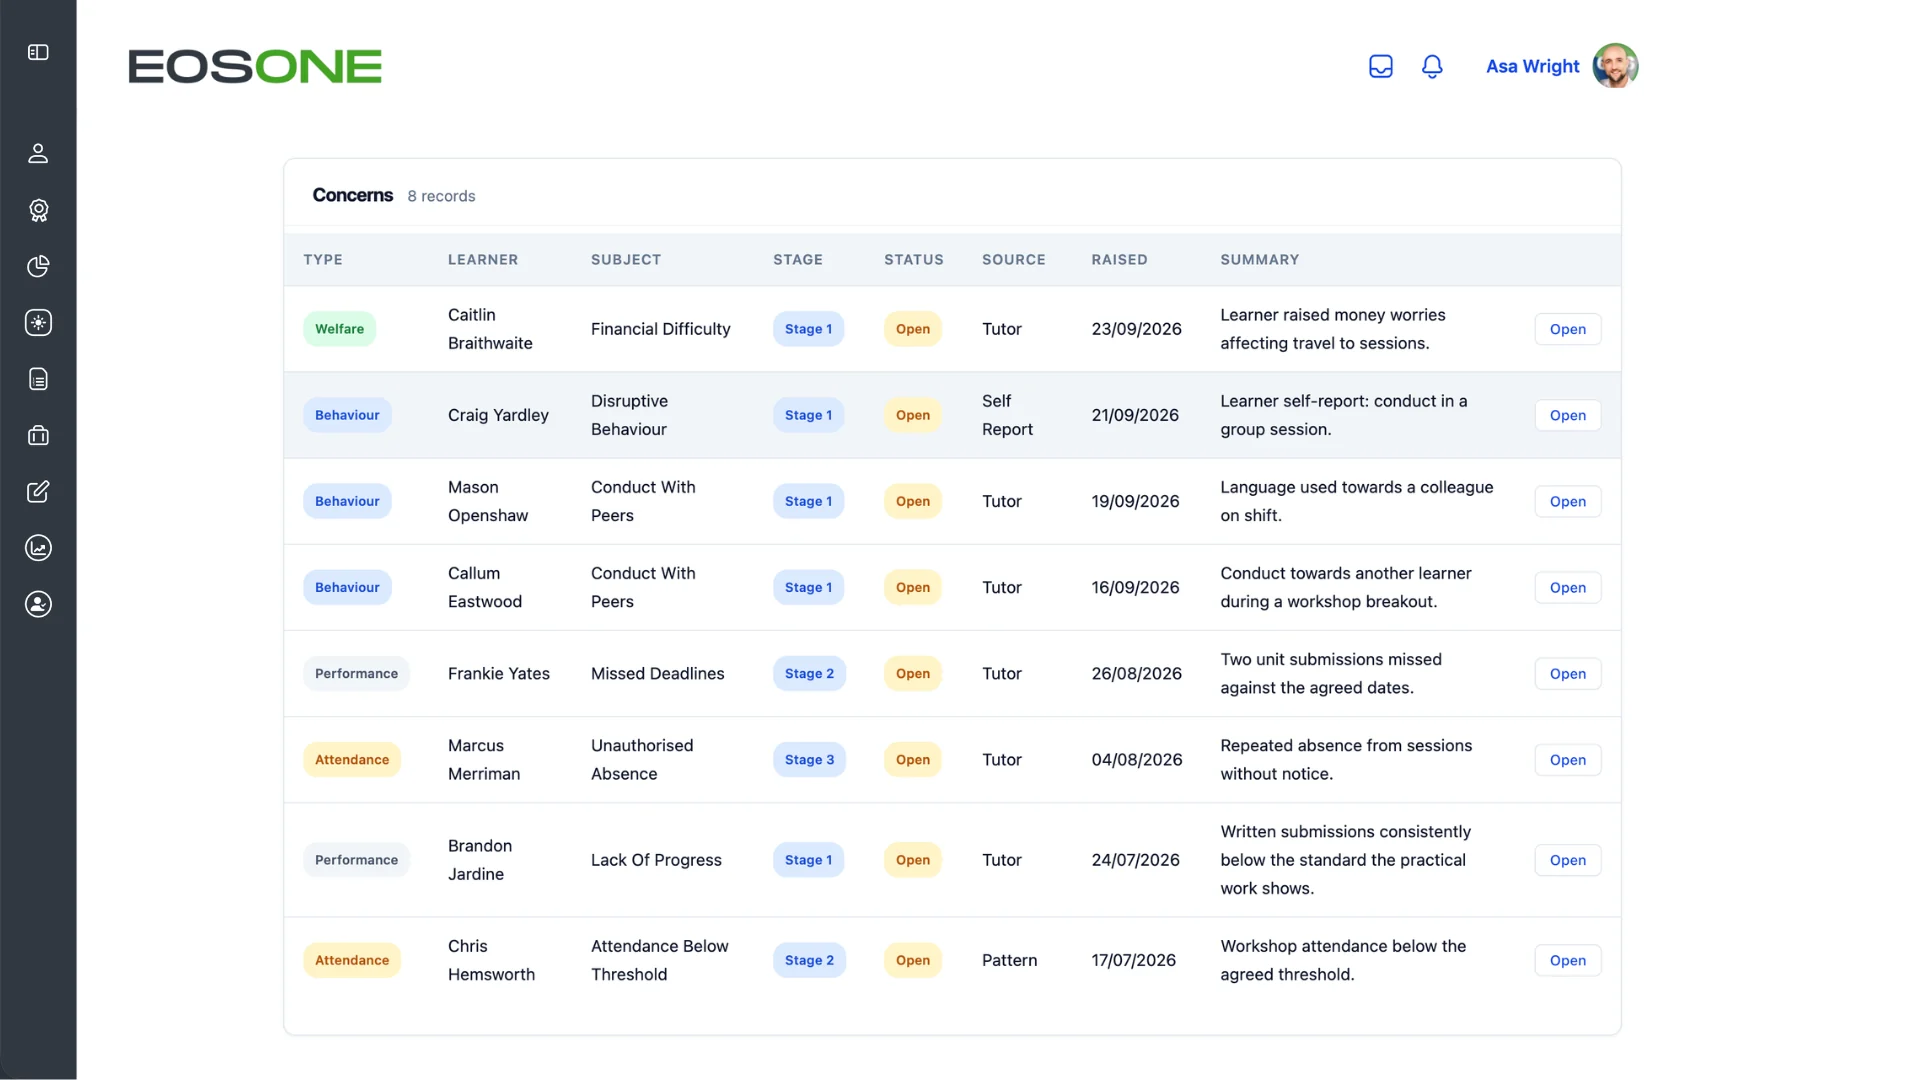
Task: Open Caitlin Braithwaite's concern record
Action: pos(1567,329)
